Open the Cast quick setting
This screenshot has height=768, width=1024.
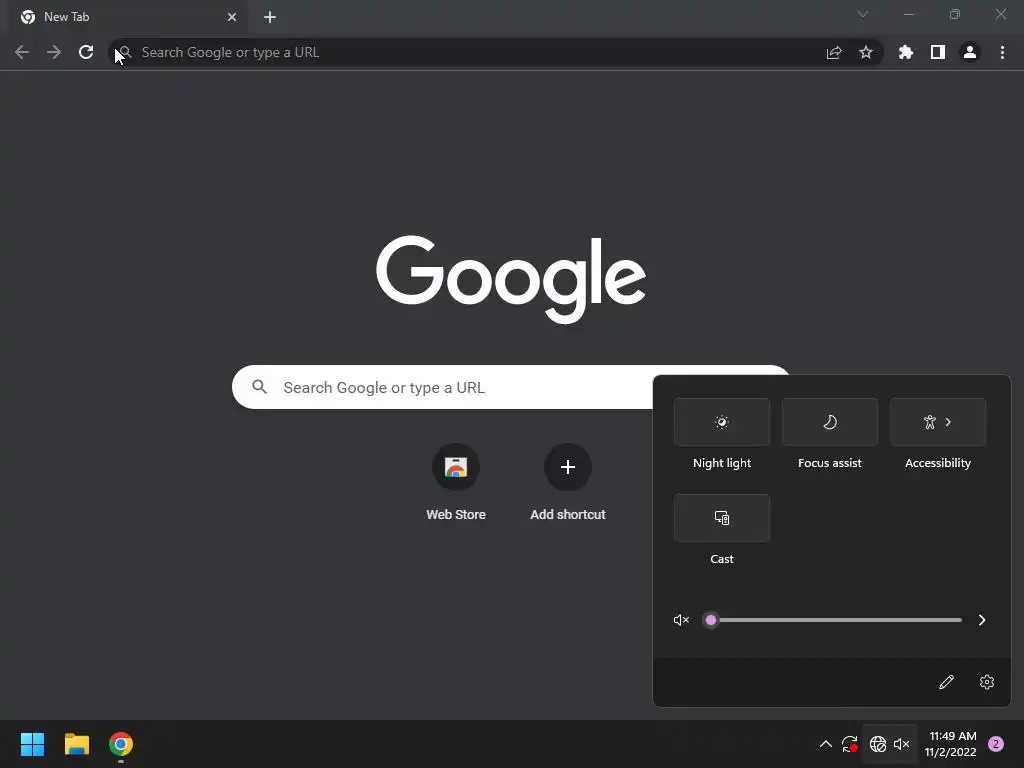coord(722,518)
